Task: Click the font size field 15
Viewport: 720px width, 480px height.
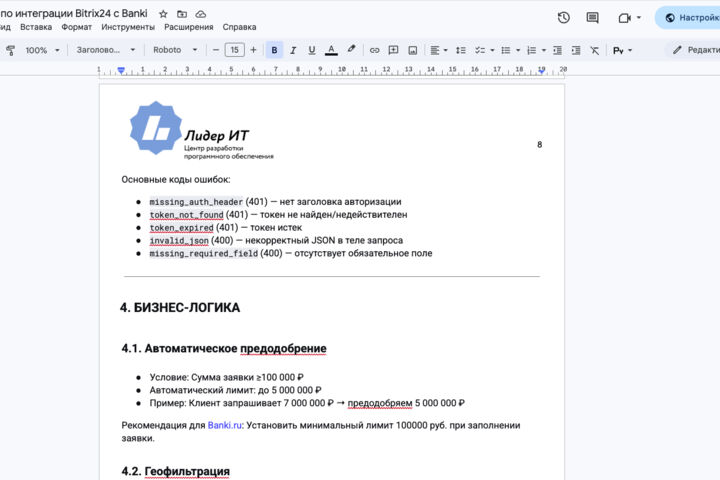Action: tap(234, 50)
